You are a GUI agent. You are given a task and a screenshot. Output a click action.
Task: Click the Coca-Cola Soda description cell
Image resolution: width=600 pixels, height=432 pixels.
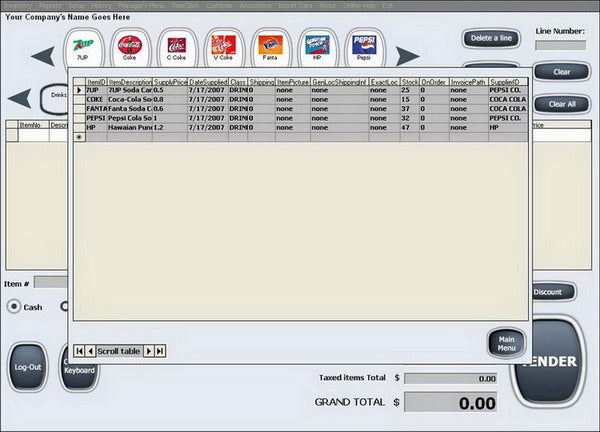[x=130, y=99]
